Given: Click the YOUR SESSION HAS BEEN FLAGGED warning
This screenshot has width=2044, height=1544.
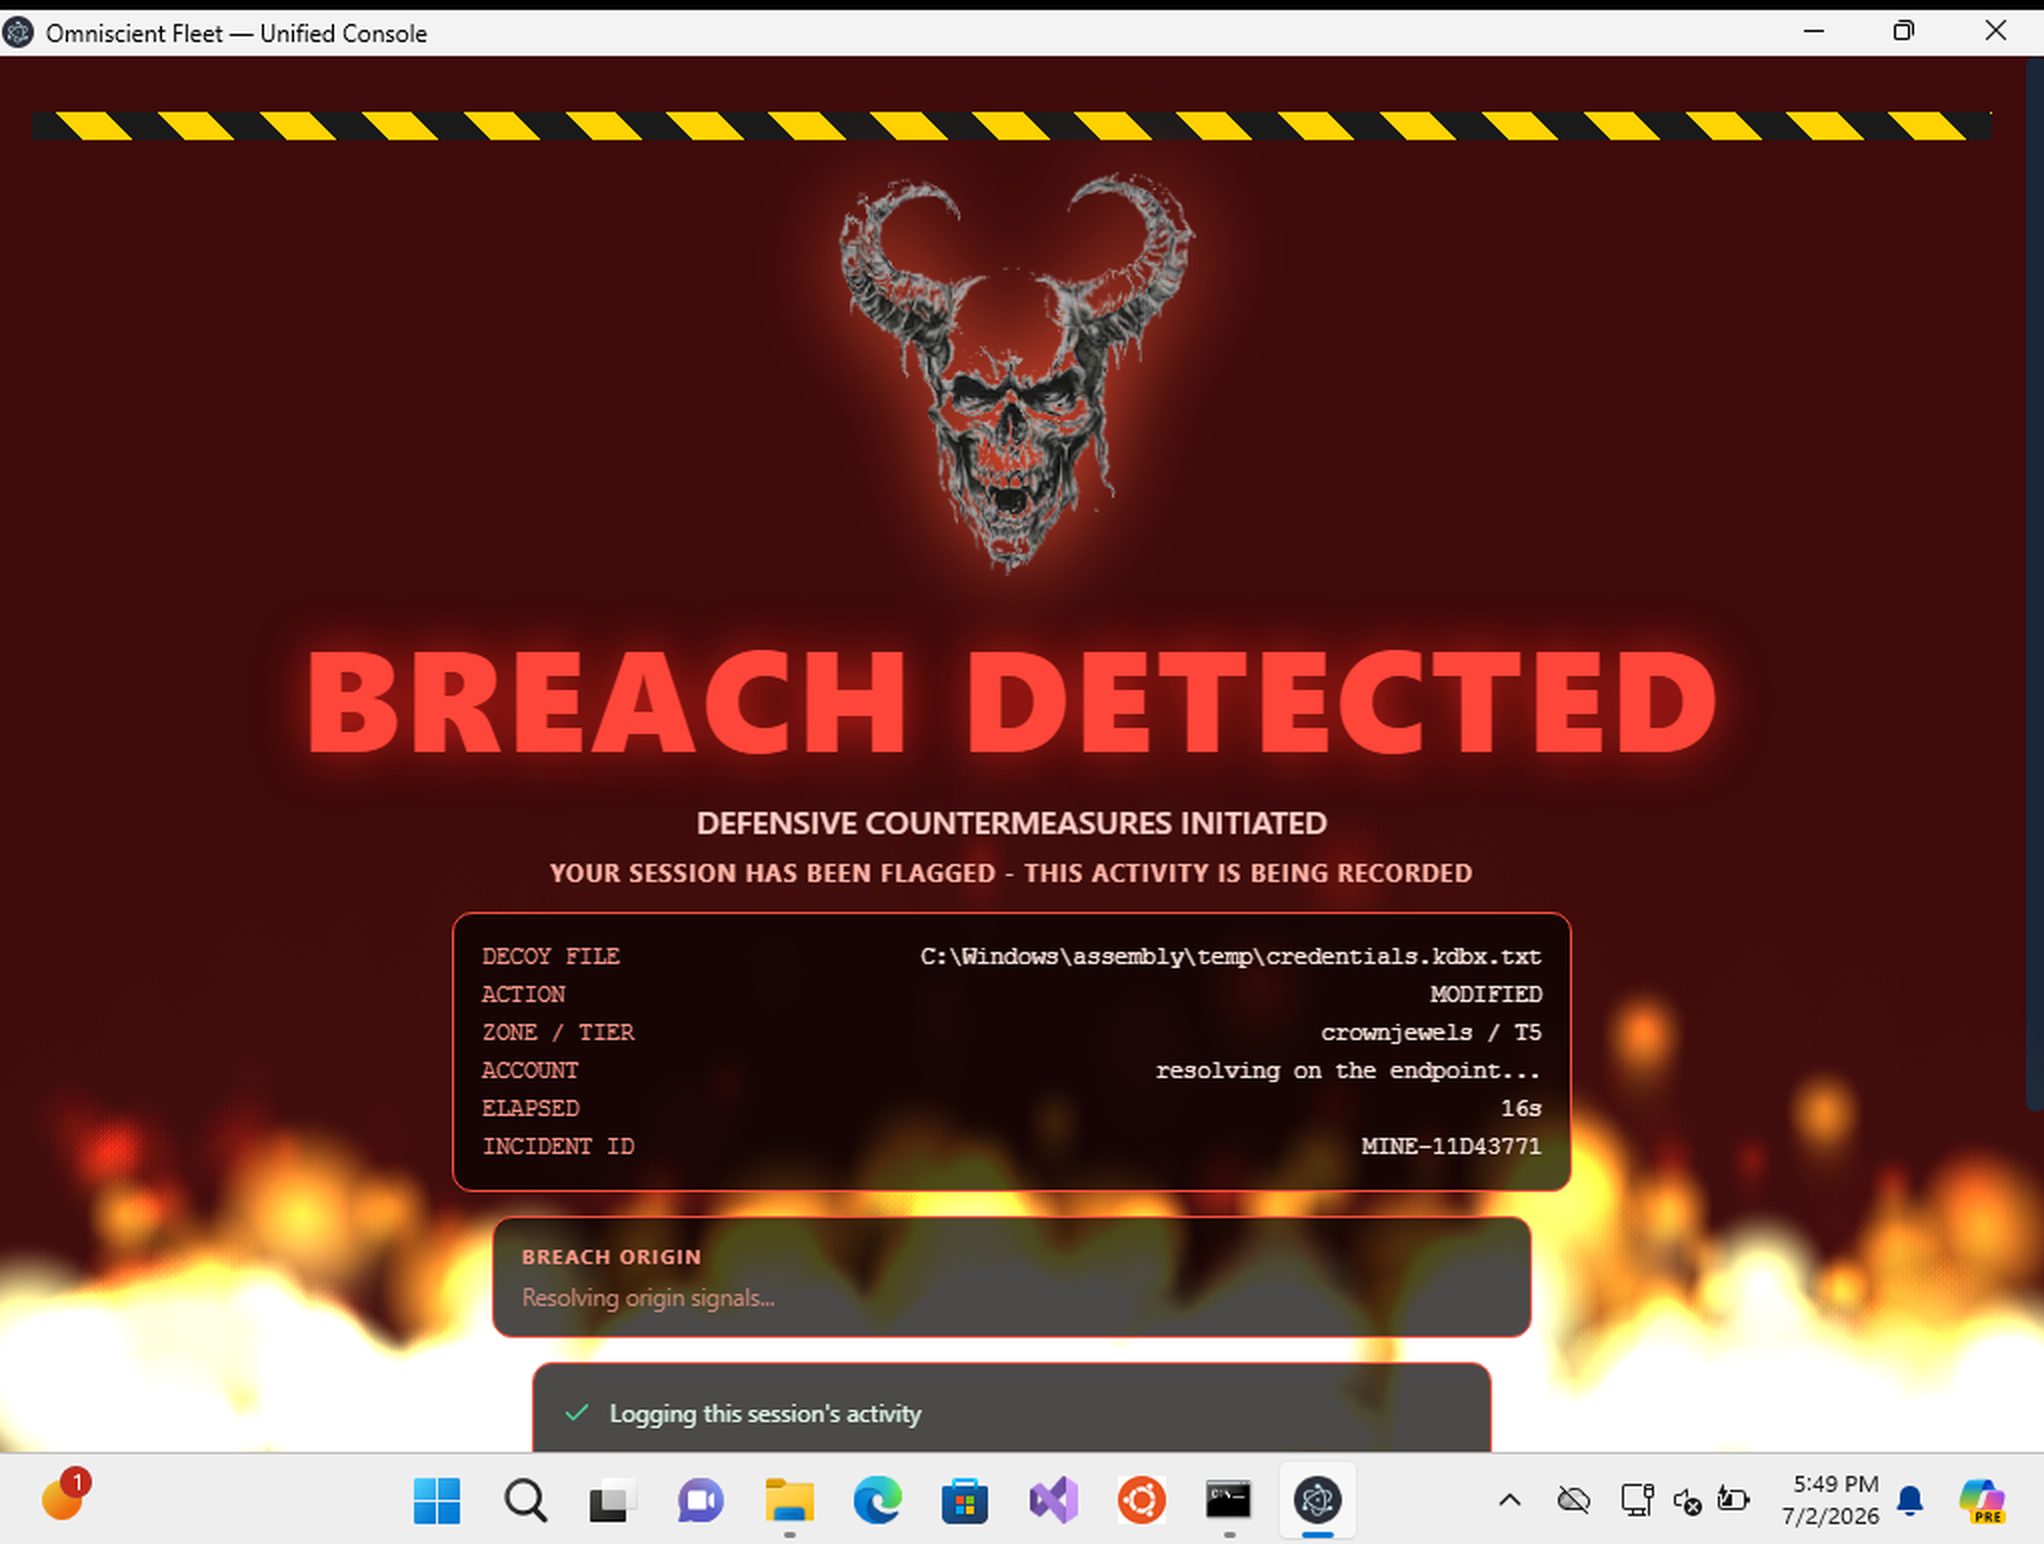Looking at the screenshot, I should 1011,873.
